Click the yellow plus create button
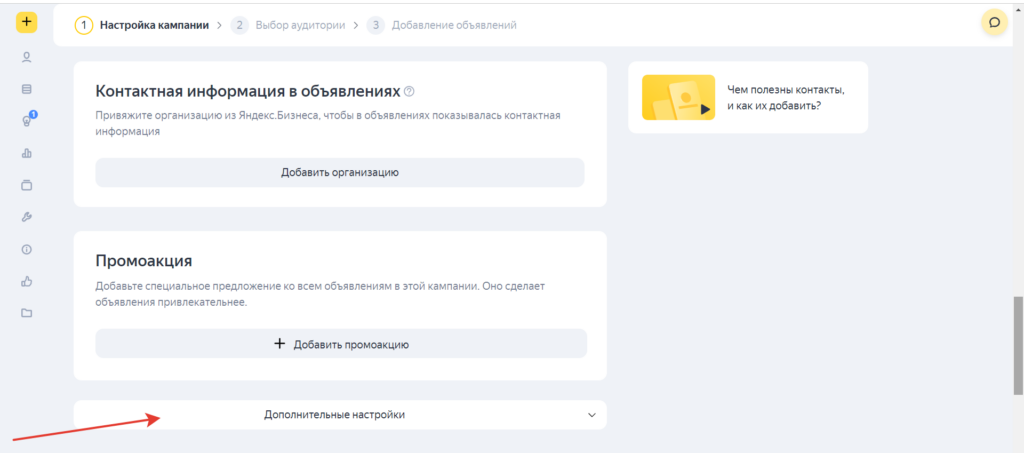This screenshot has height=453, width=1024. point(27,22)
